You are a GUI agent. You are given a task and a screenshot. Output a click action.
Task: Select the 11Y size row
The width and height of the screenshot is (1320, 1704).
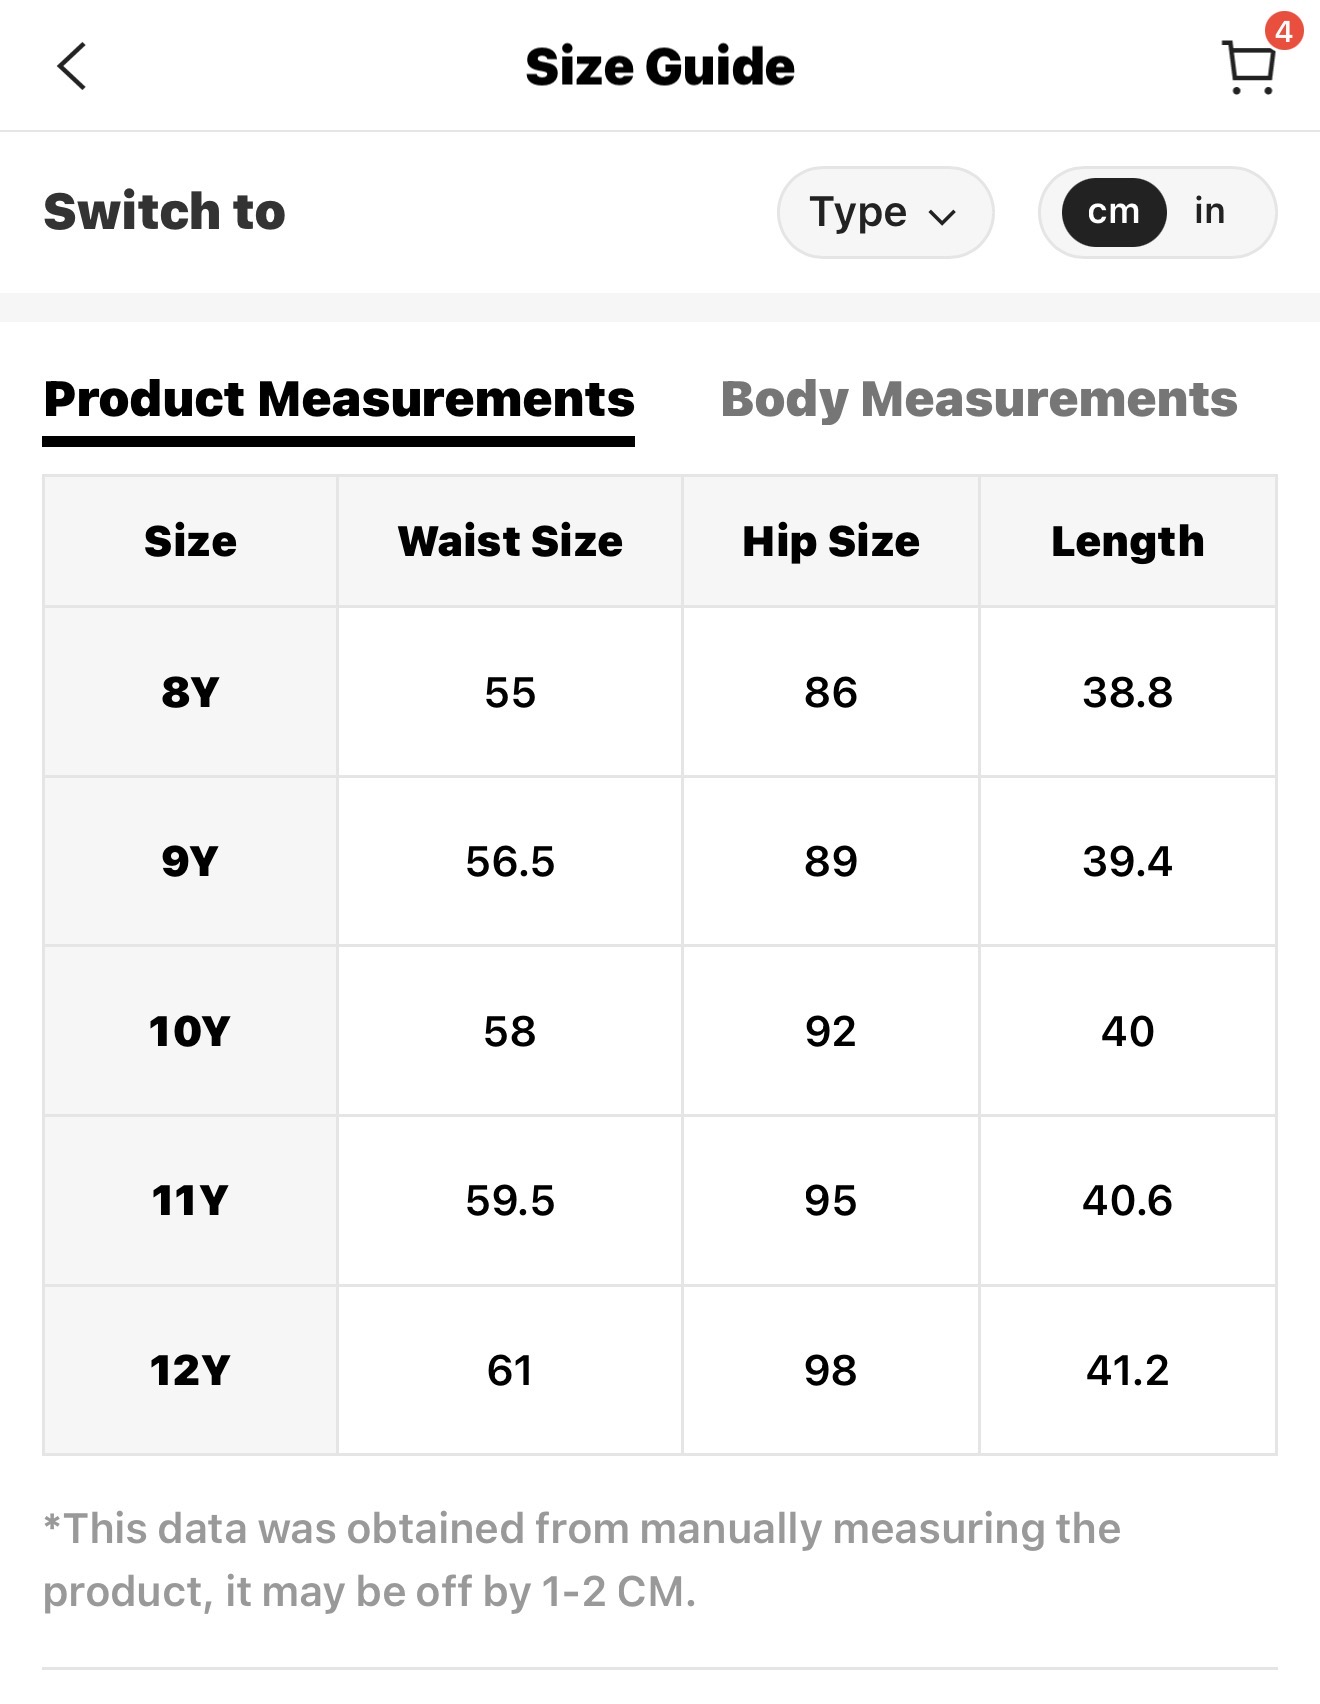[190, 1200]
